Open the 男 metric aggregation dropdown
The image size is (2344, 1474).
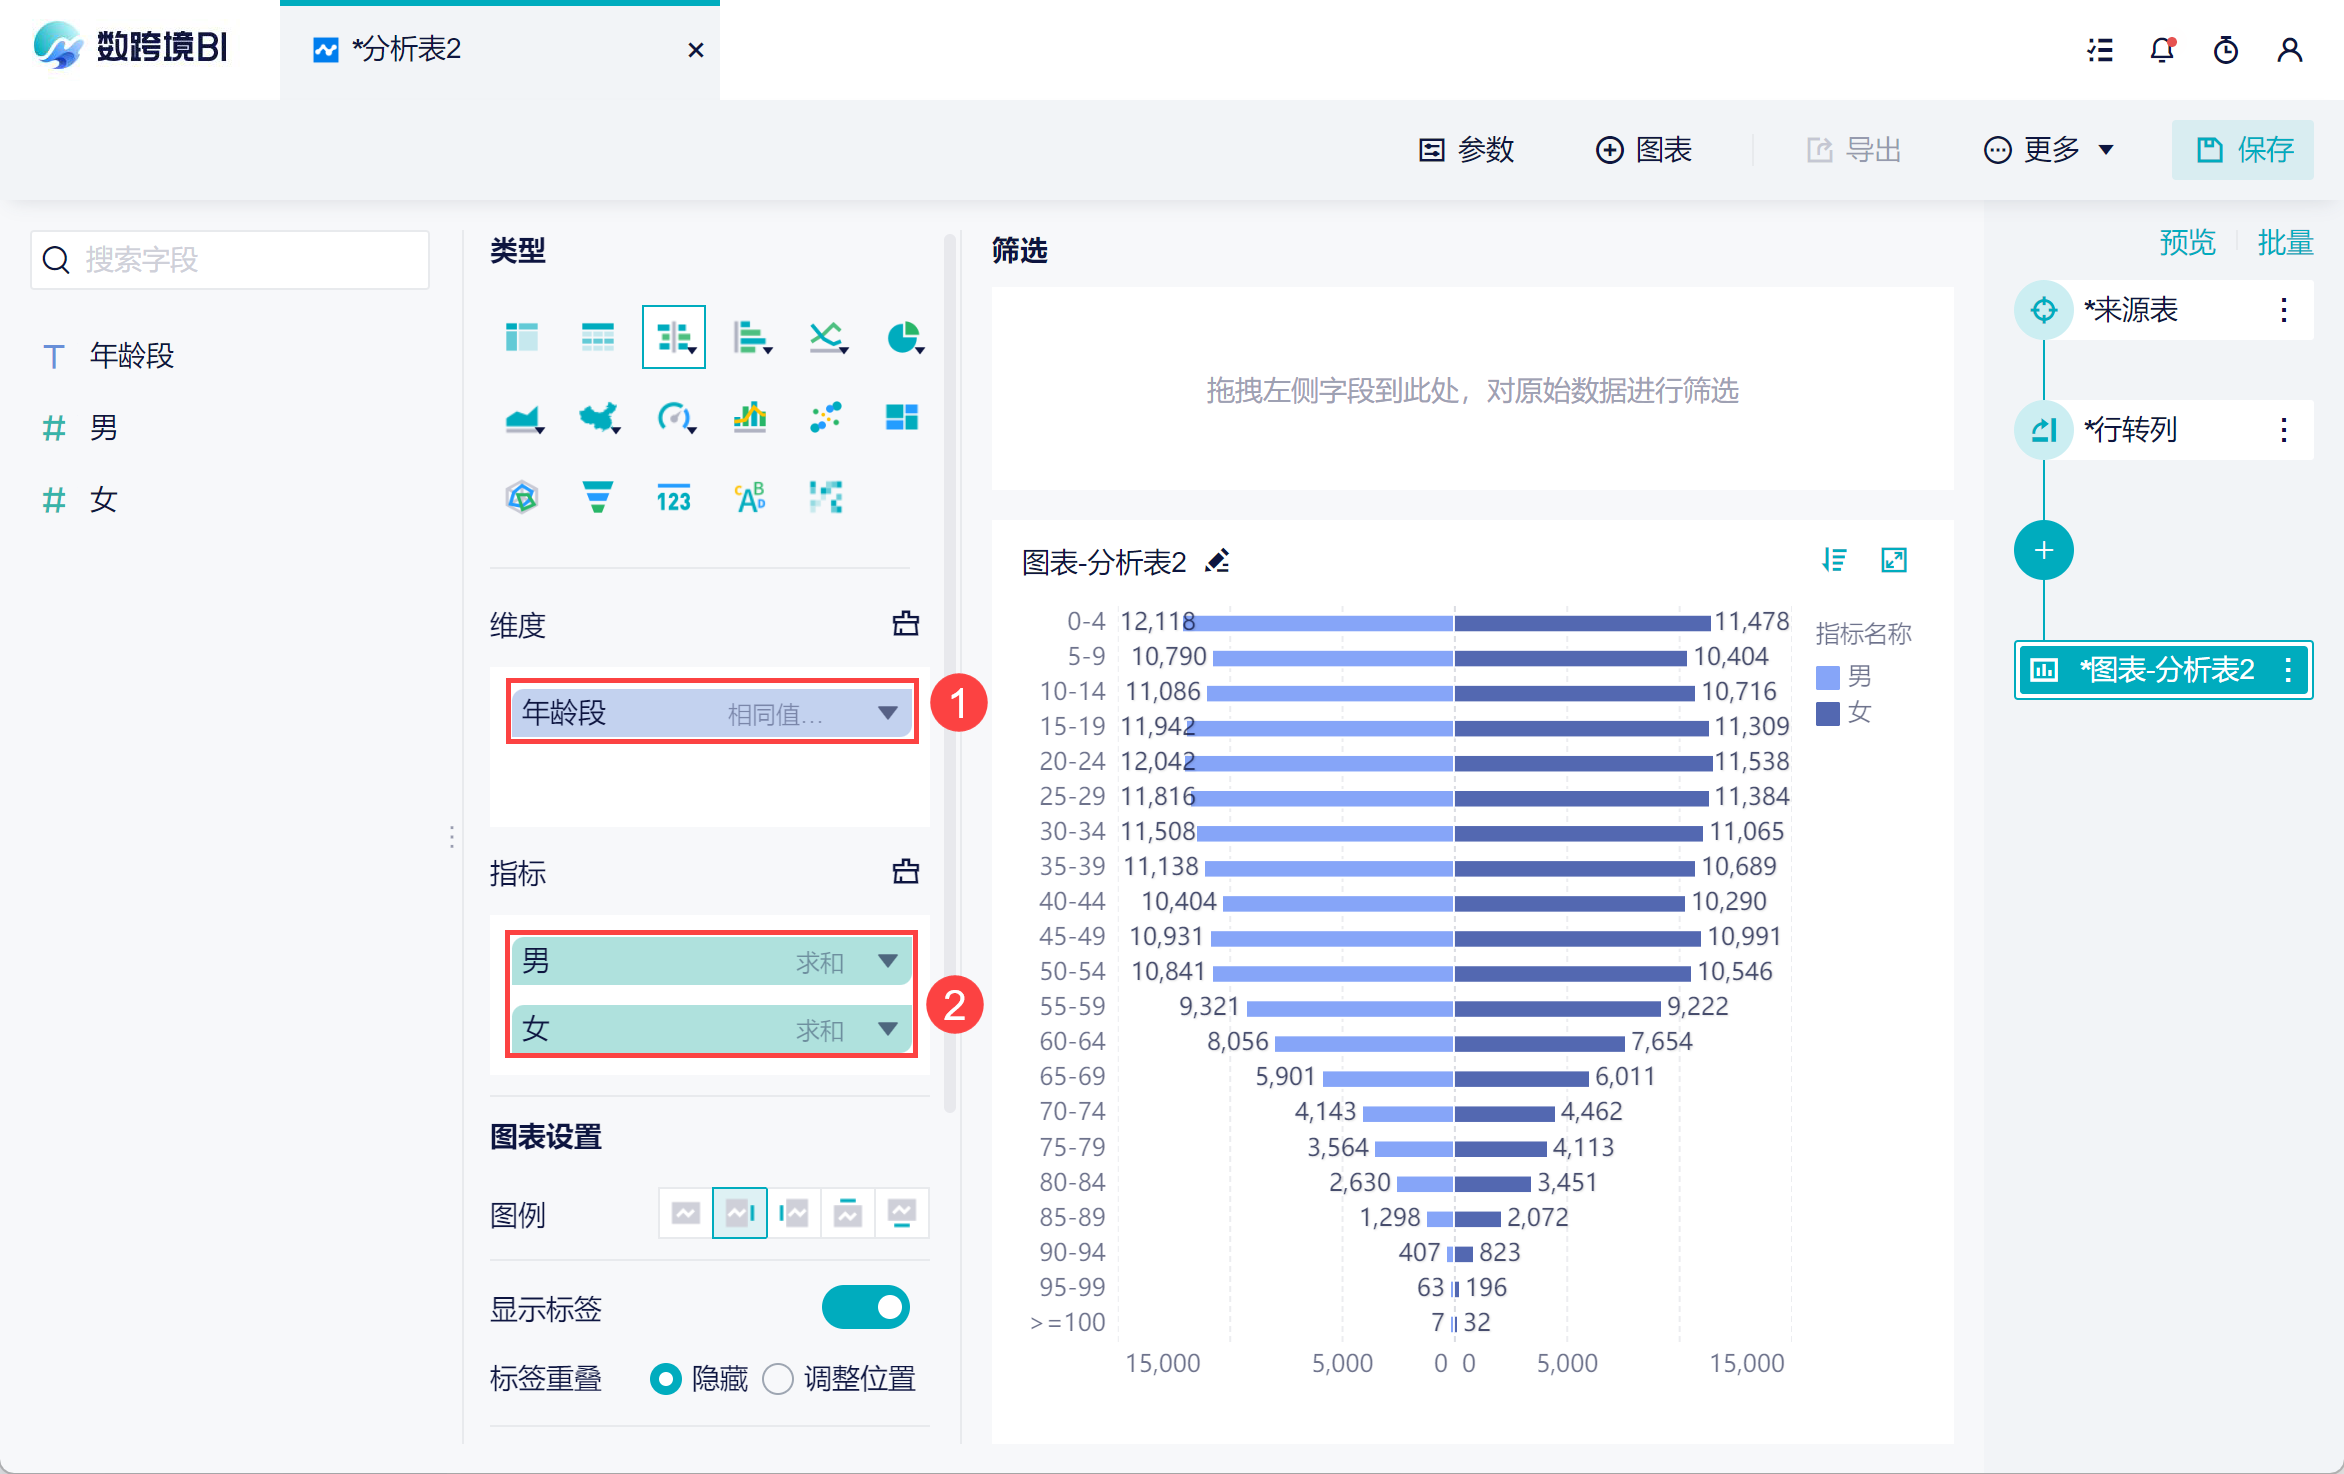tap(887, 961)
